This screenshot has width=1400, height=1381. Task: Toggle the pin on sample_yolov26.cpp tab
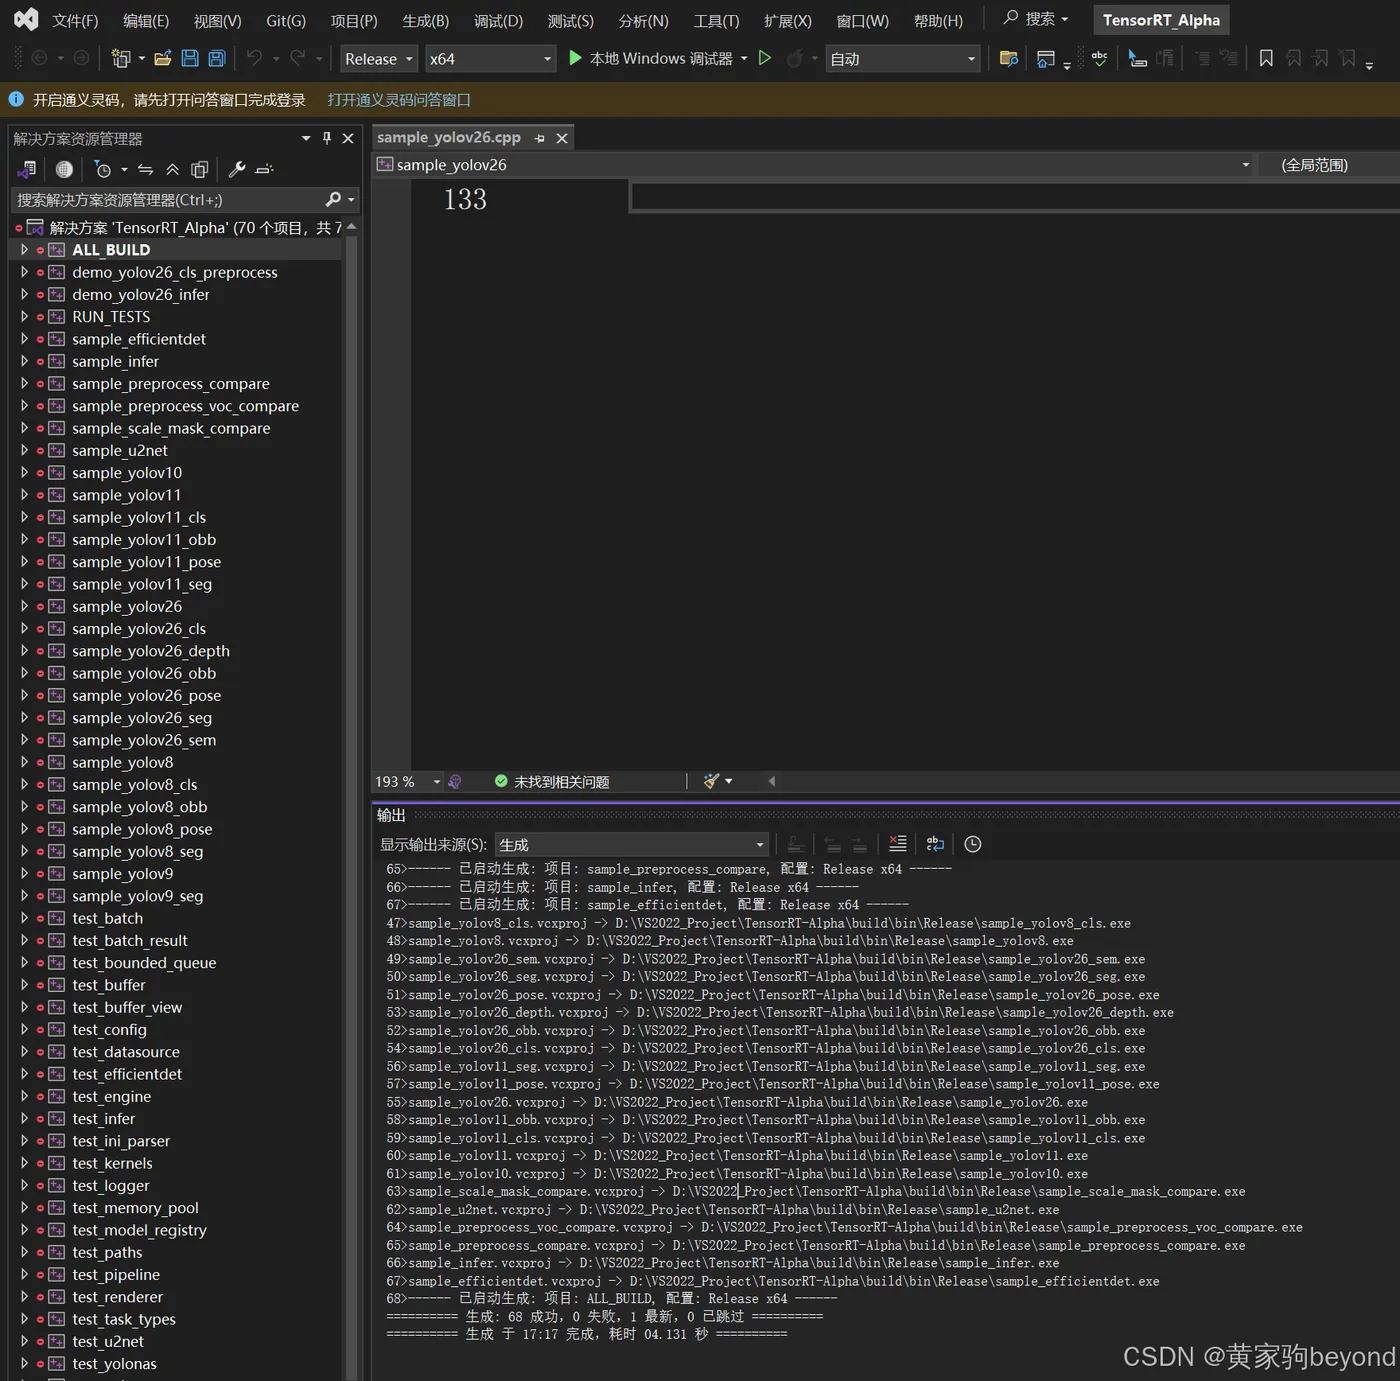[540, 138]
